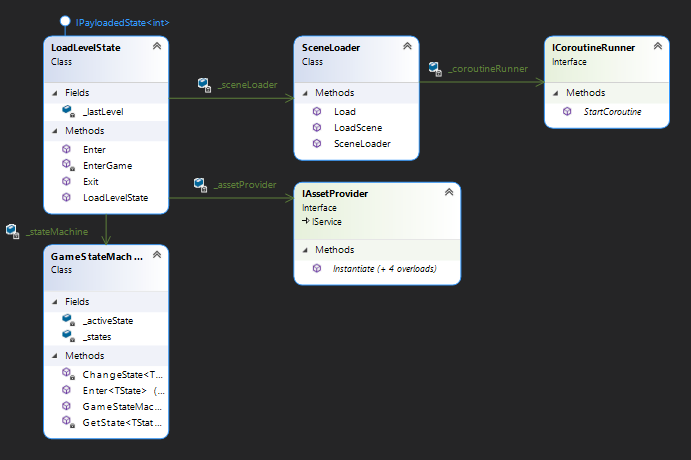The height and width of the screenshot is (460, 691).
Task: Select the LoadScene method name
Action: click(358, 128)
